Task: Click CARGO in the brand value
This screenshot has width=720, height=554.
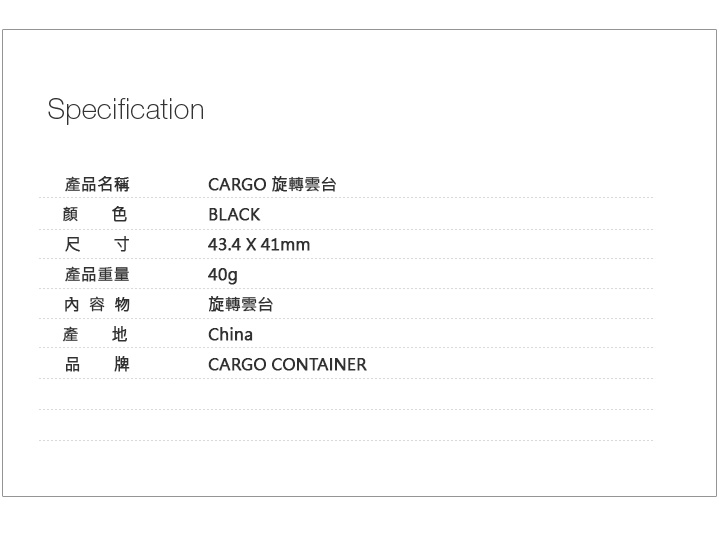Action: tap(237, 364)
